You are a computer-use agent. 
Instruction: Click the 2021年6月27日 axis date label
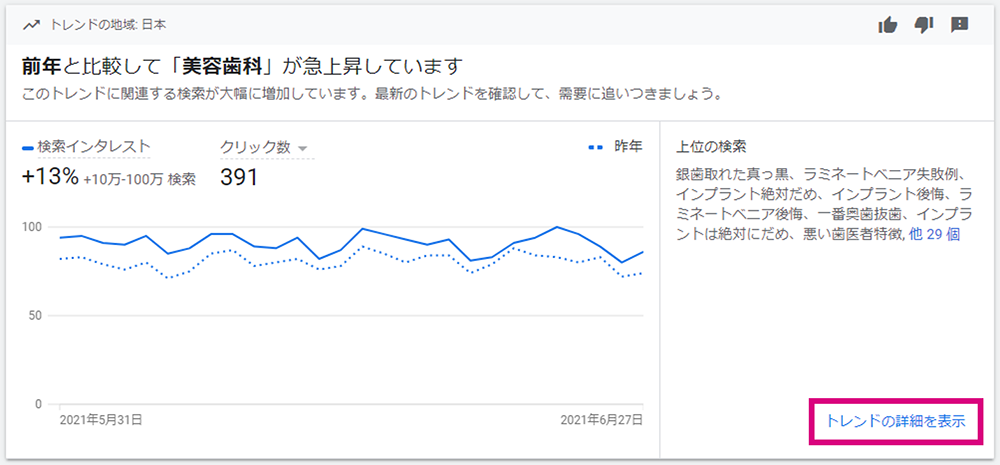coord(601,420)
